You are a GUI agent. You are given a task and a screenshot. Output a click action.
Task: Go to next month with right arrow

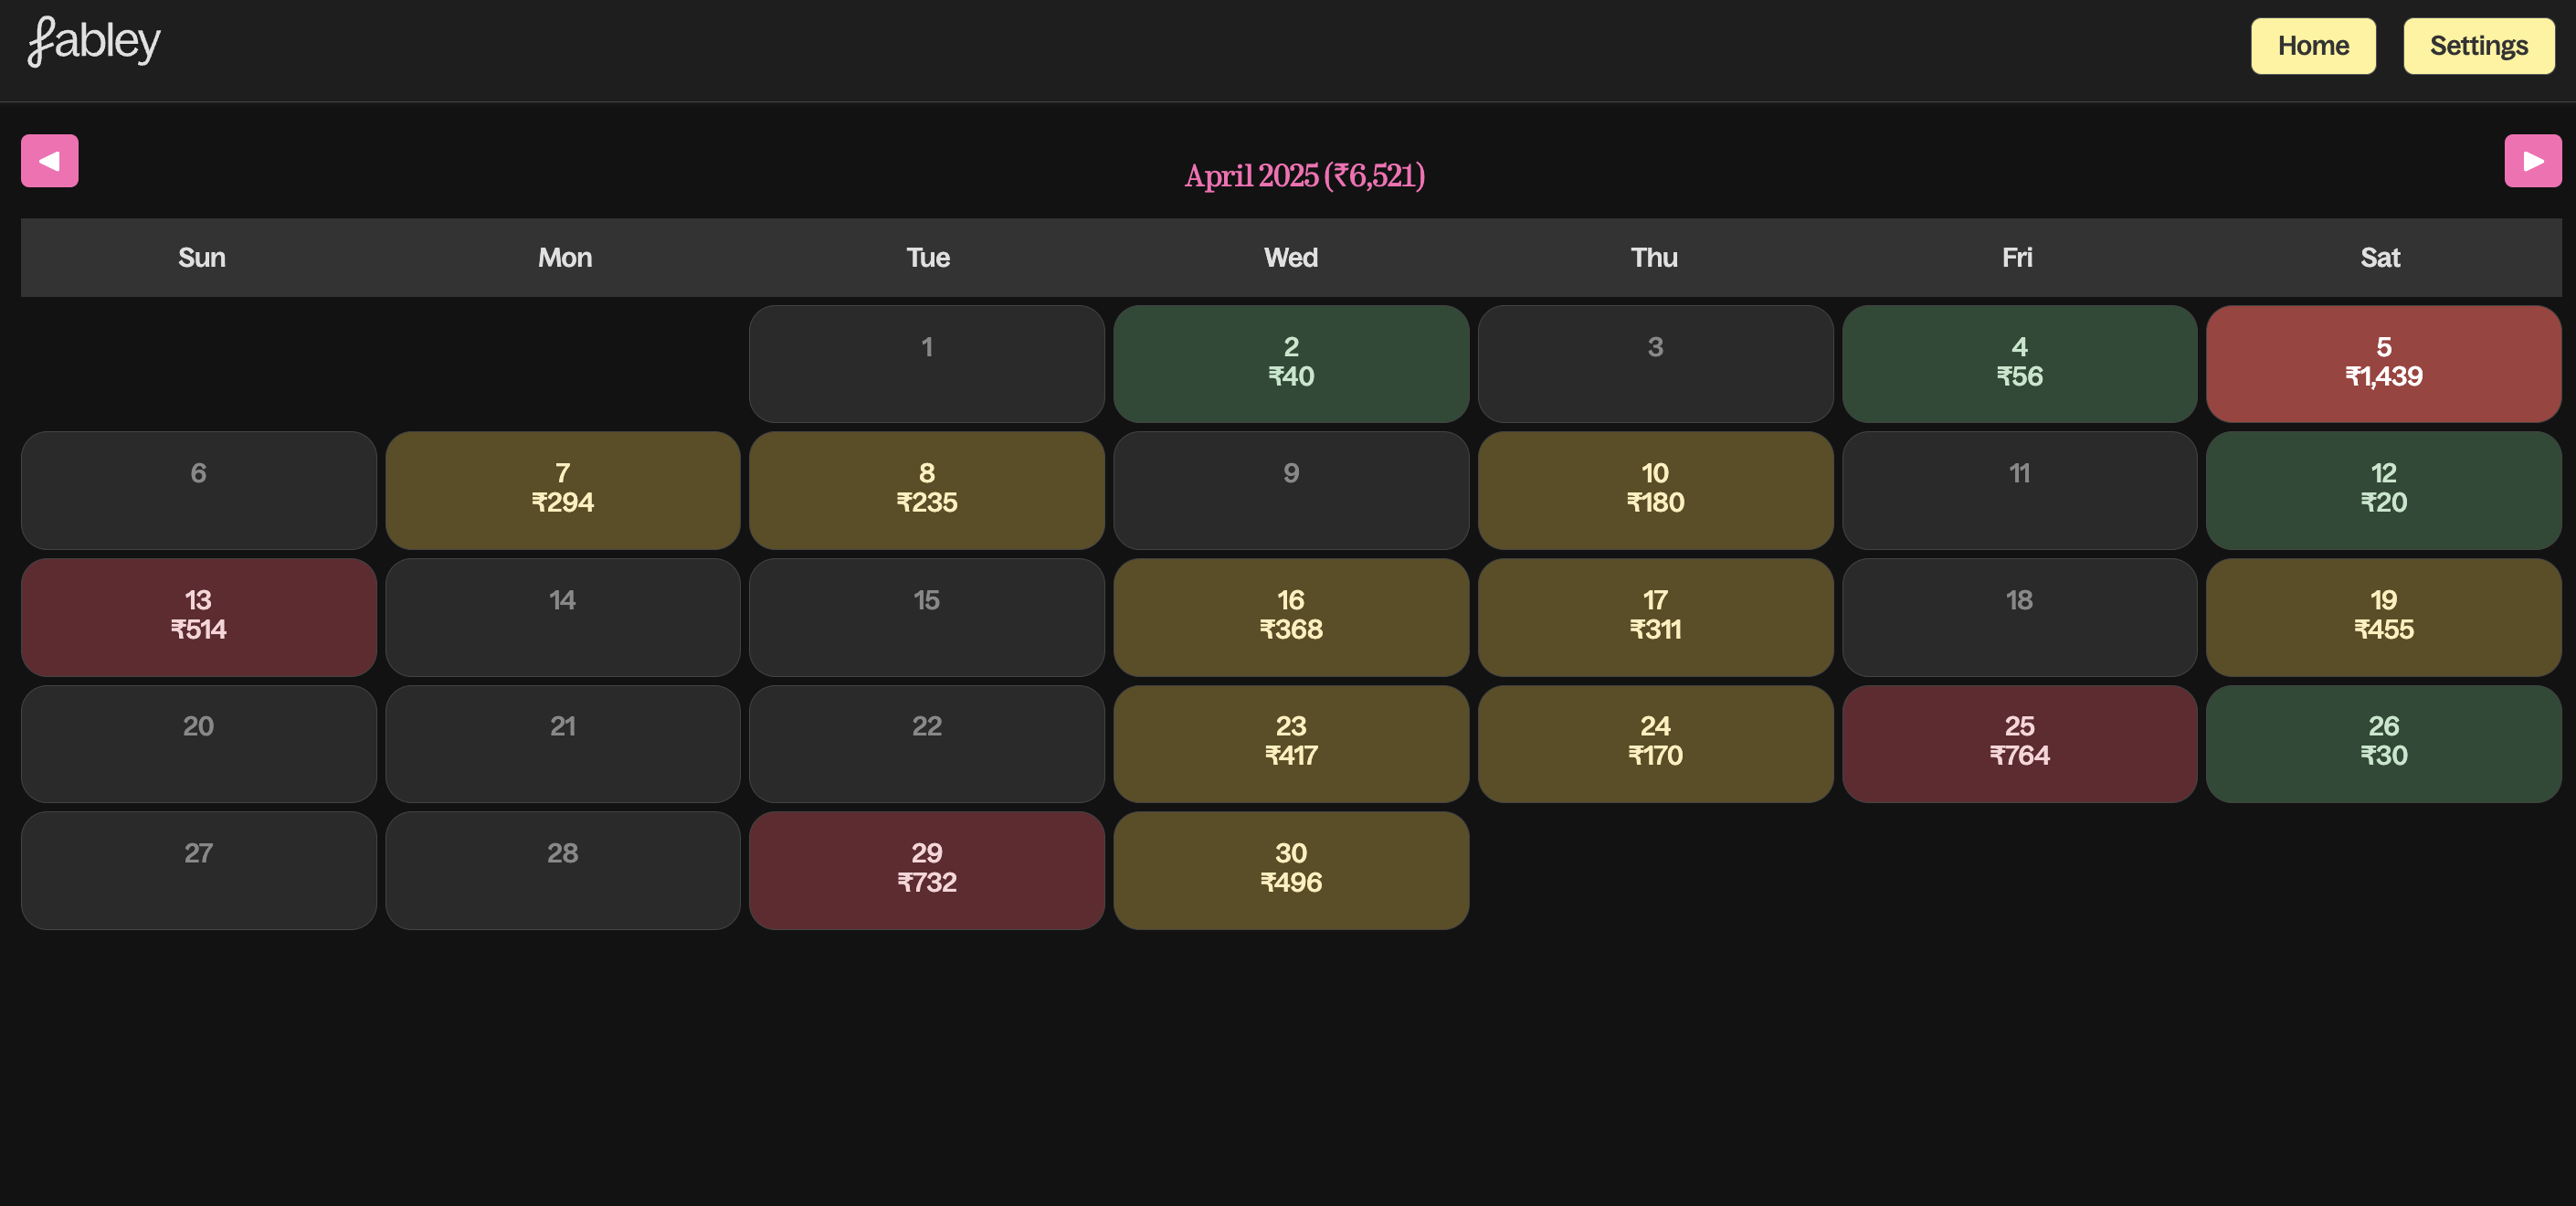click(x=2532, y=161)
